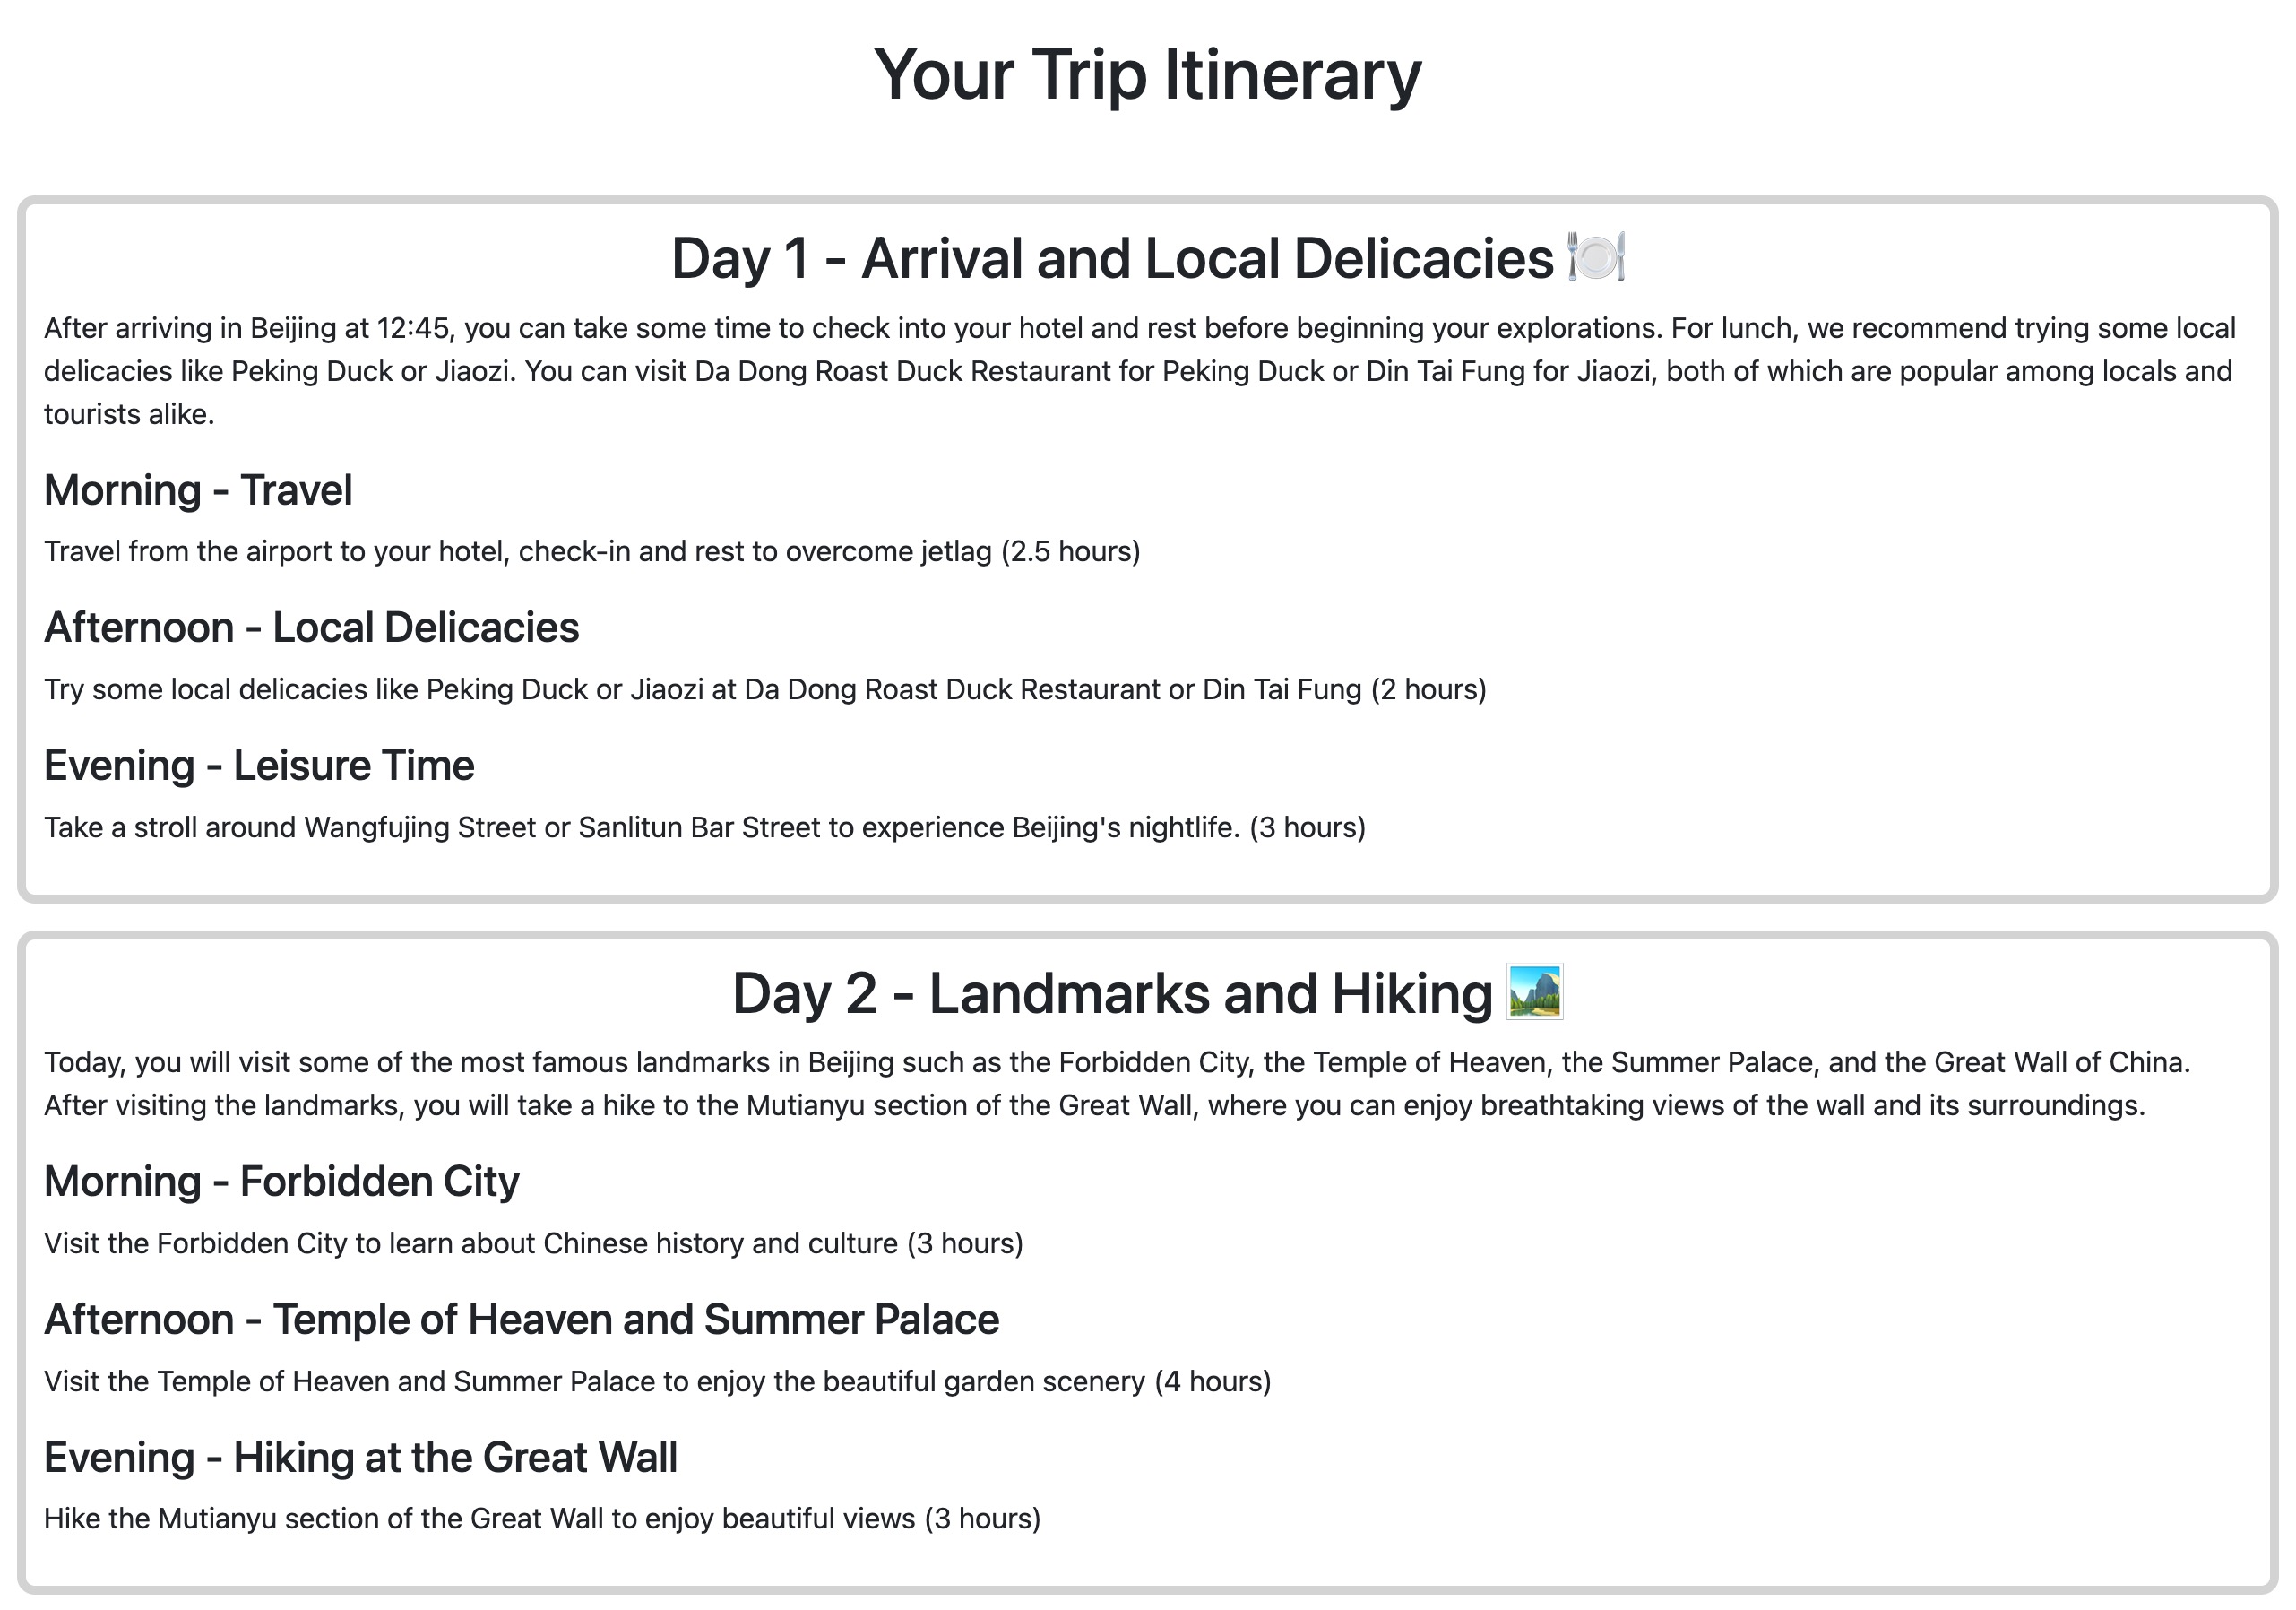Click the Mutianyu section hike description
Viewport: 2296px width, 1610px height.
[542, 1519]
